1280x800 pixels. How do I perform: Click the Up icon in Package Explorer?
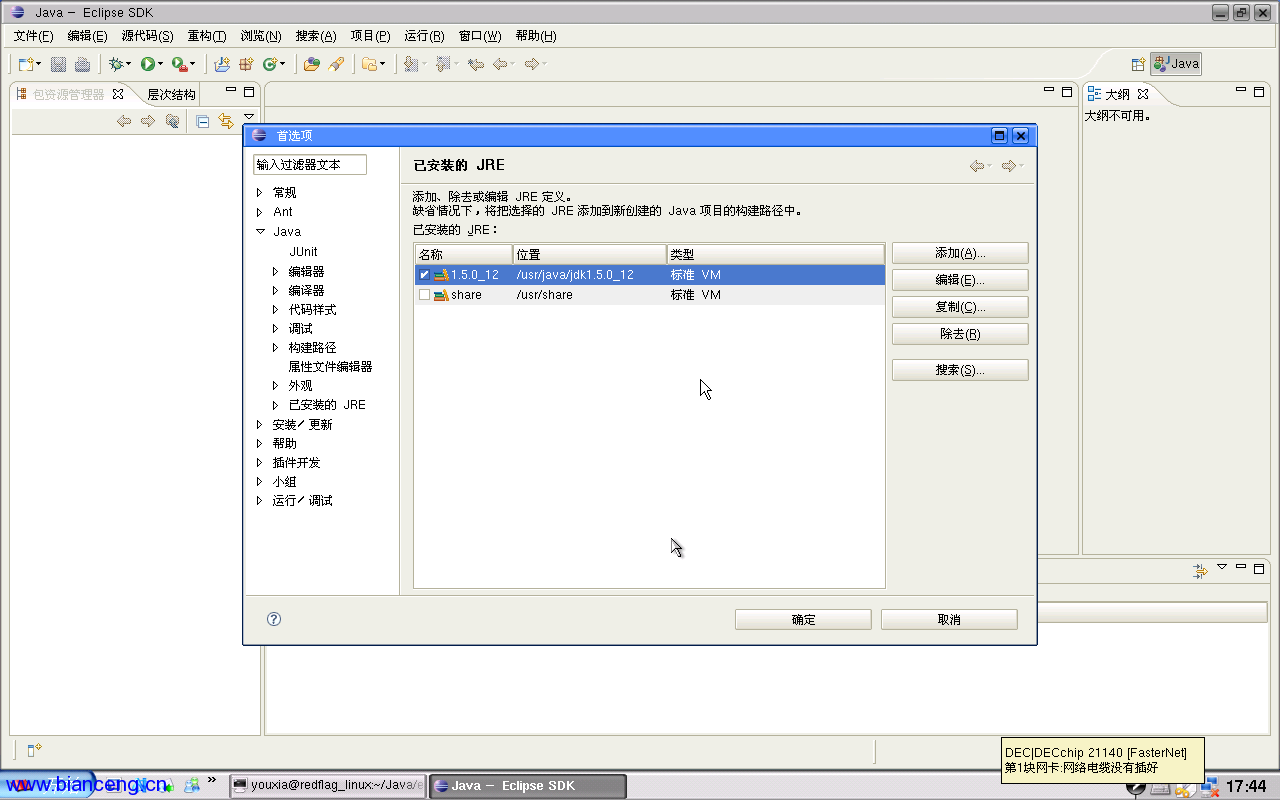point(172,121)
